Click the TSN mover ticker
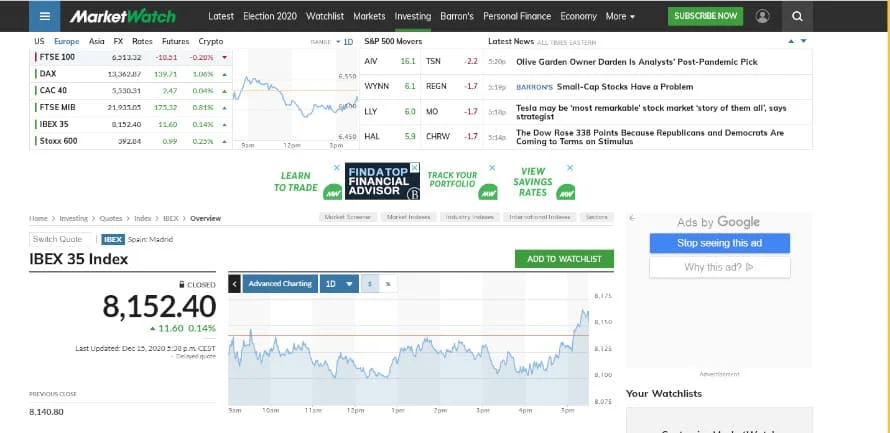 pyautogui.click(x=433, y=62)
